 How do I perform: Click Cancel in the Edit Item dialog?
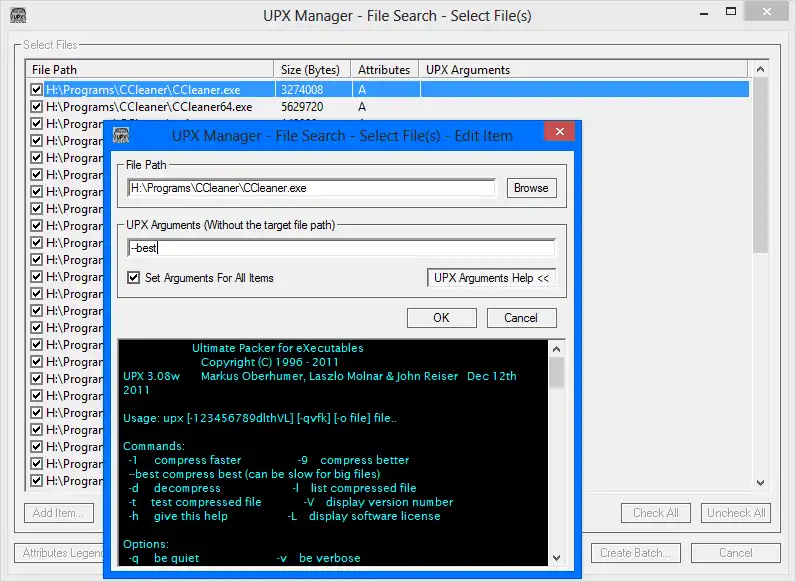click(x=521, y=318)
